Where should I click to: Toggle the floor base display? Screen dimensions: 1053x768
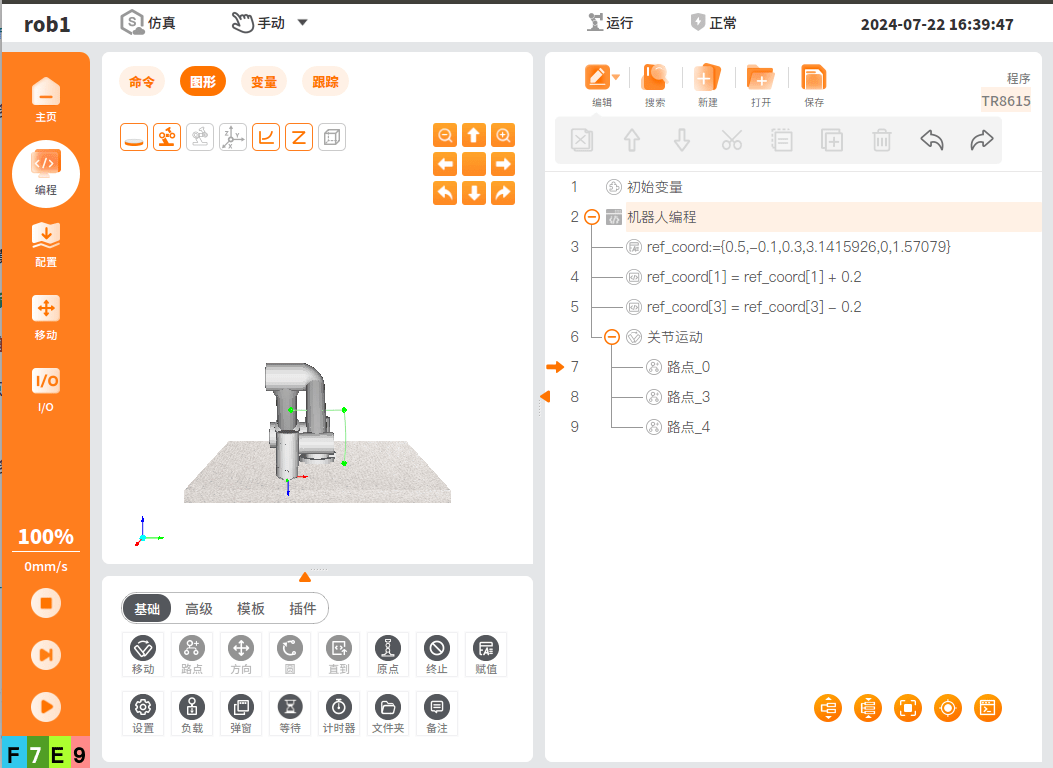(134, 137)
